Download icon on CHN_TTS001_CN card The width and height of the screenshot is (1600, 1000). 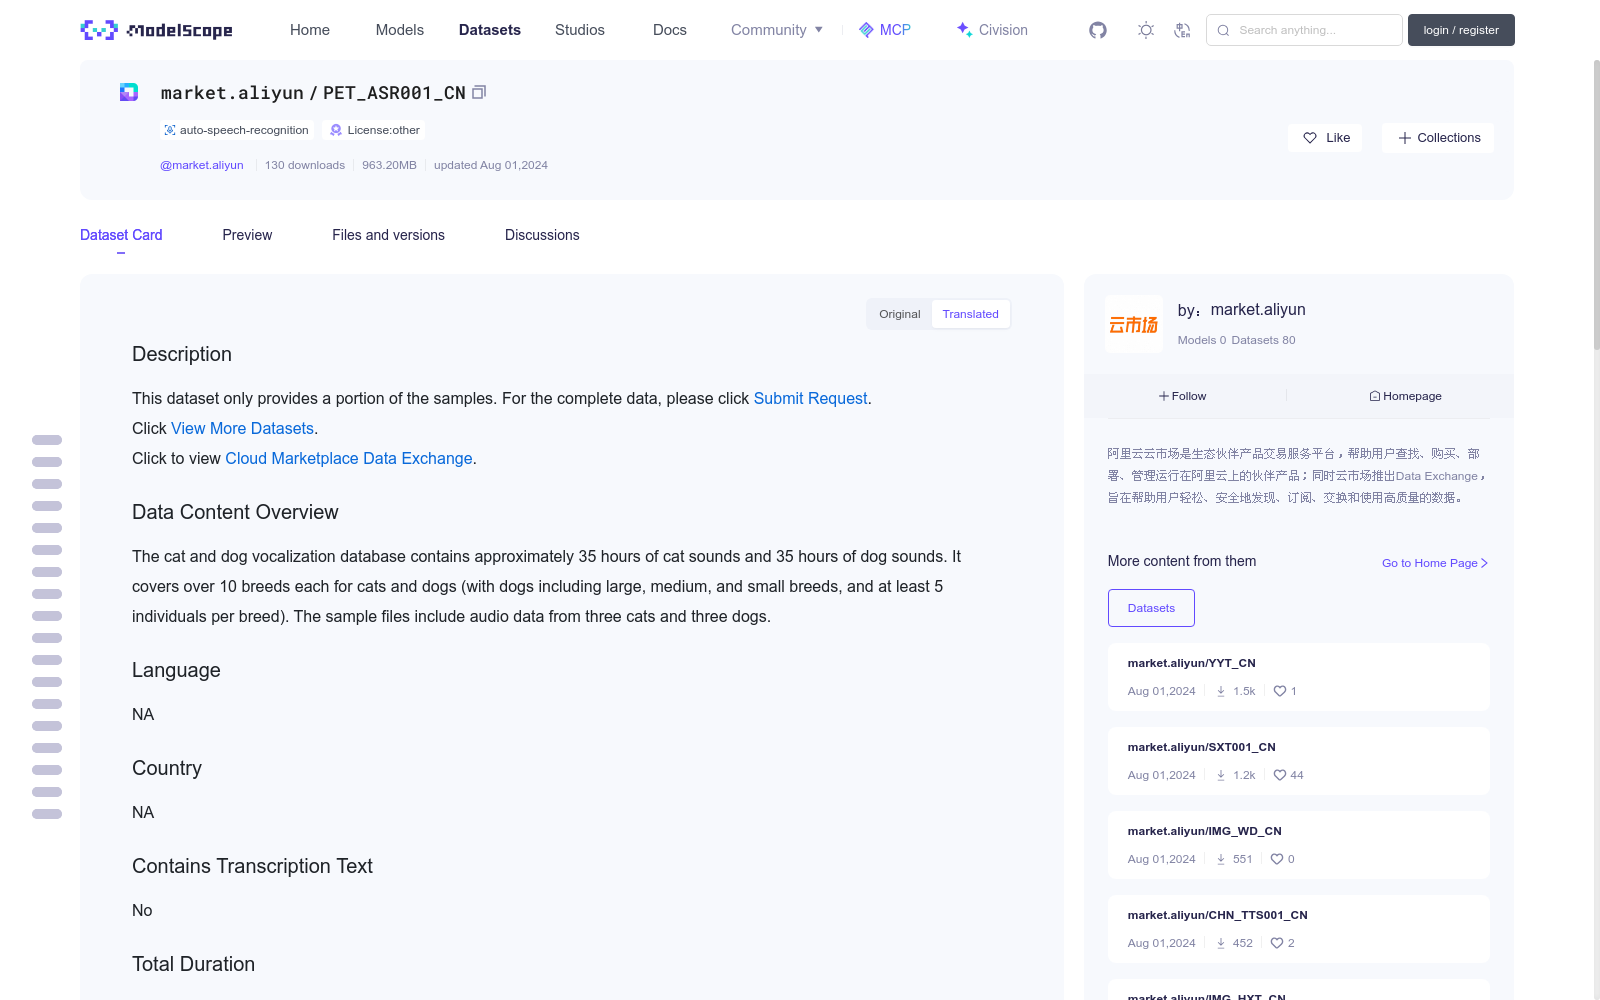point(1221,943)
